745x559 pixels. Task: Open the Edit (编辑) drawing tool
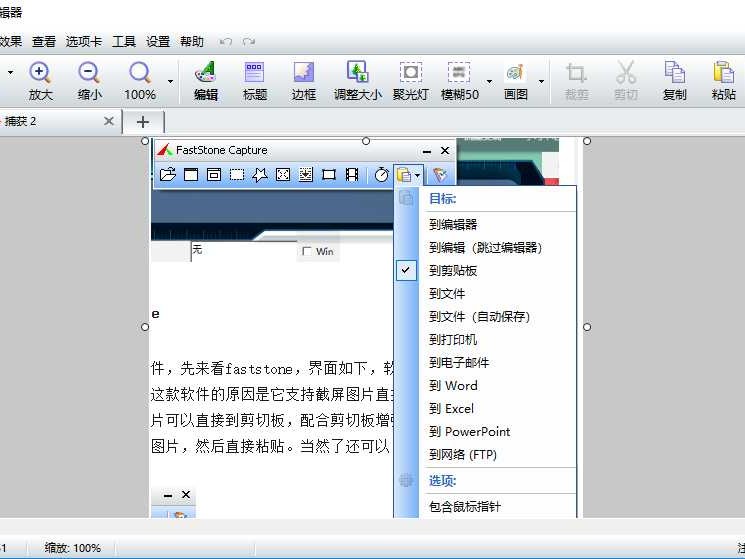[x=205, y=80]
